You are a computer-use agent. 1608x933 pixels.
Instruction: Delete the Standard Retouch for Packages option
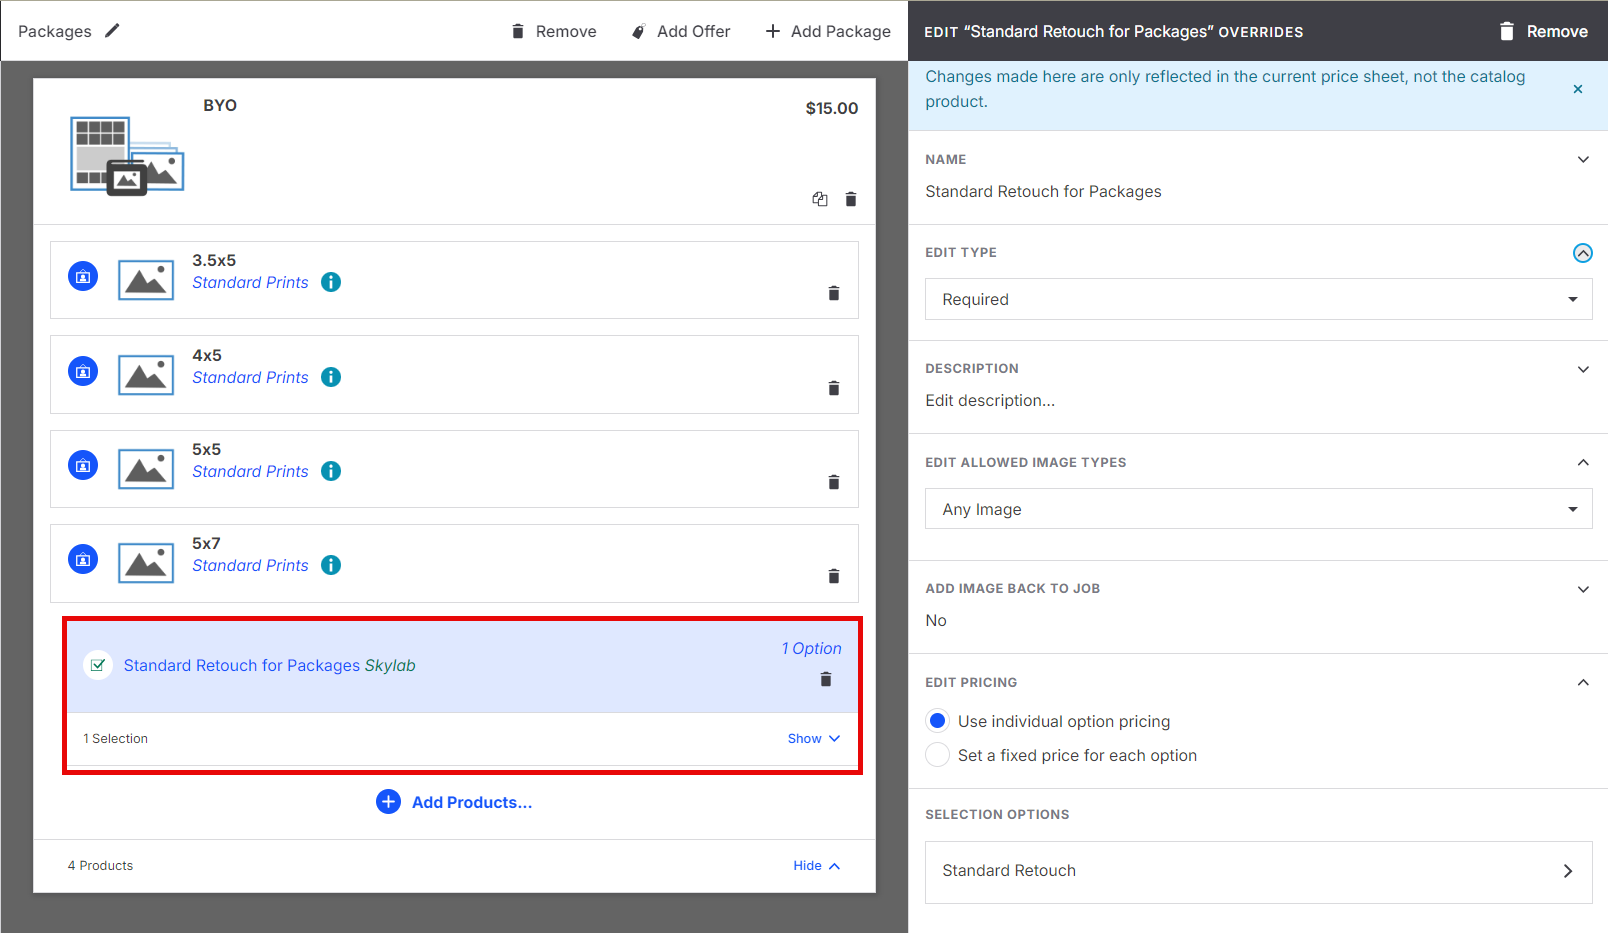point(825,679)
